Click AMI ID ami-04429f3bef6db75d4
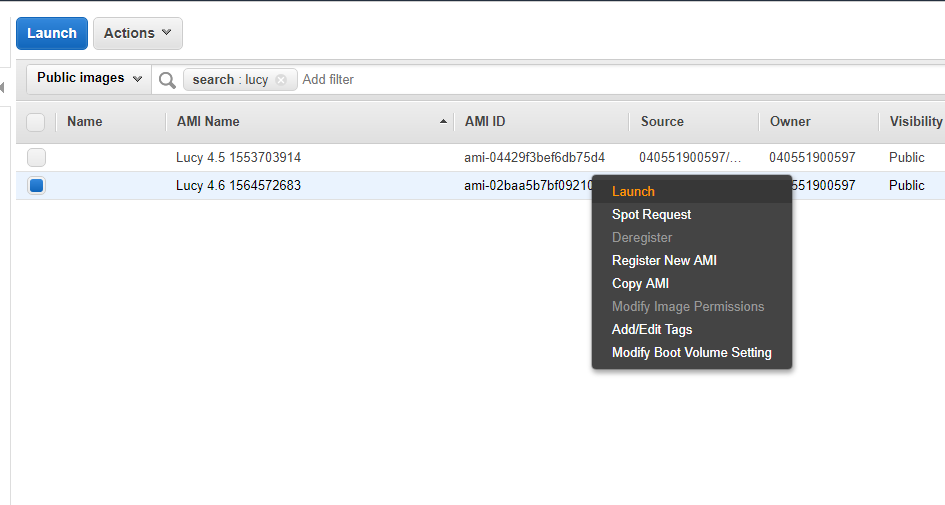 pos(534,157)
